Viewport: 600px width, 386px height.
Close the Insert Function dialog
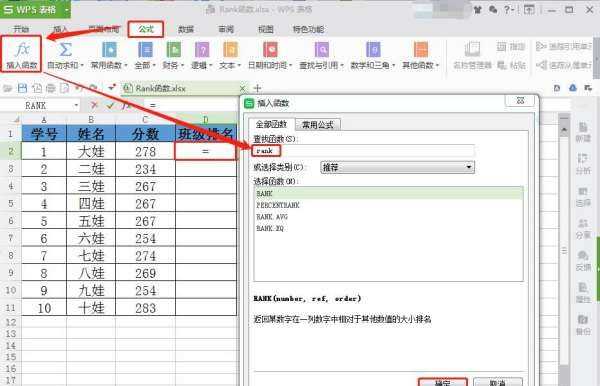coord(520,101)
